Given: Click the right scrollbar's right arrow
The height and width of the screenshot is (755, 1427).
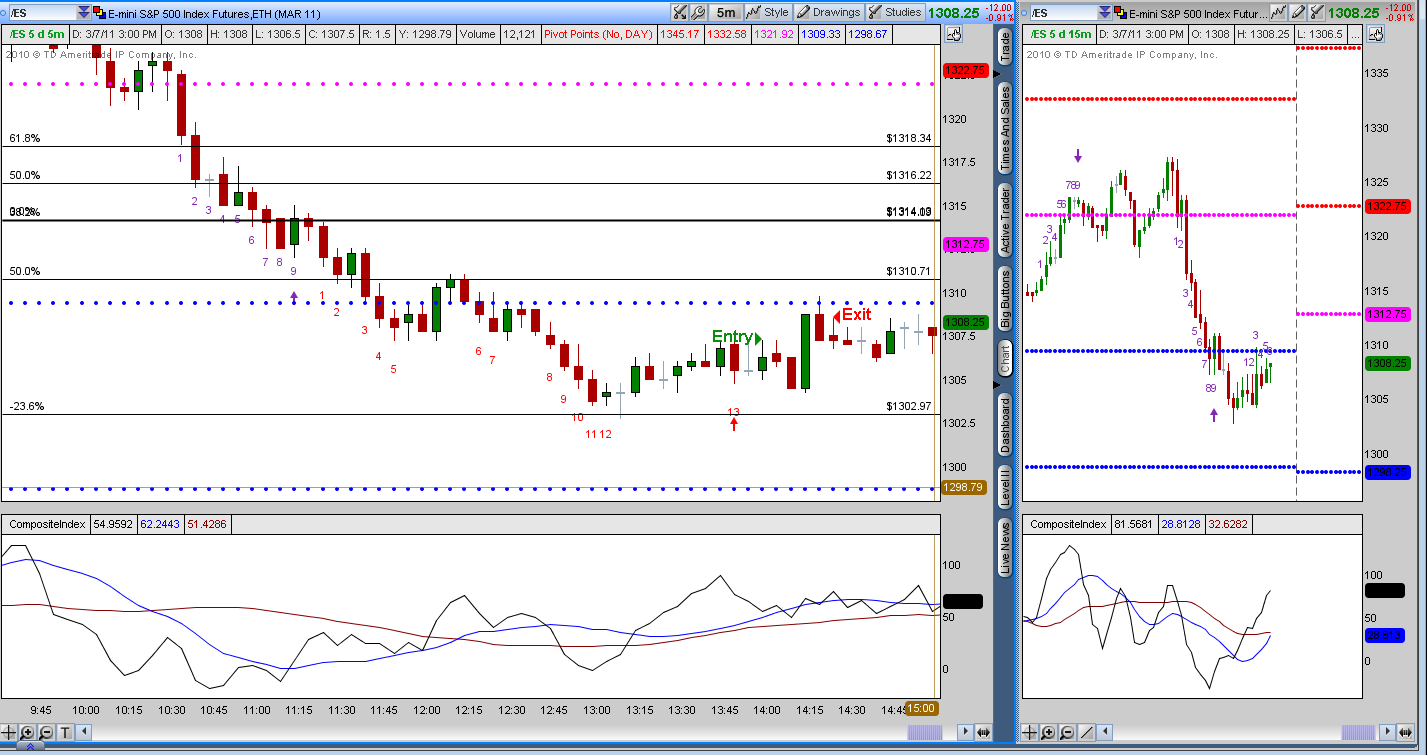Looking at the screenshot, I should [x=1385, y=732].
